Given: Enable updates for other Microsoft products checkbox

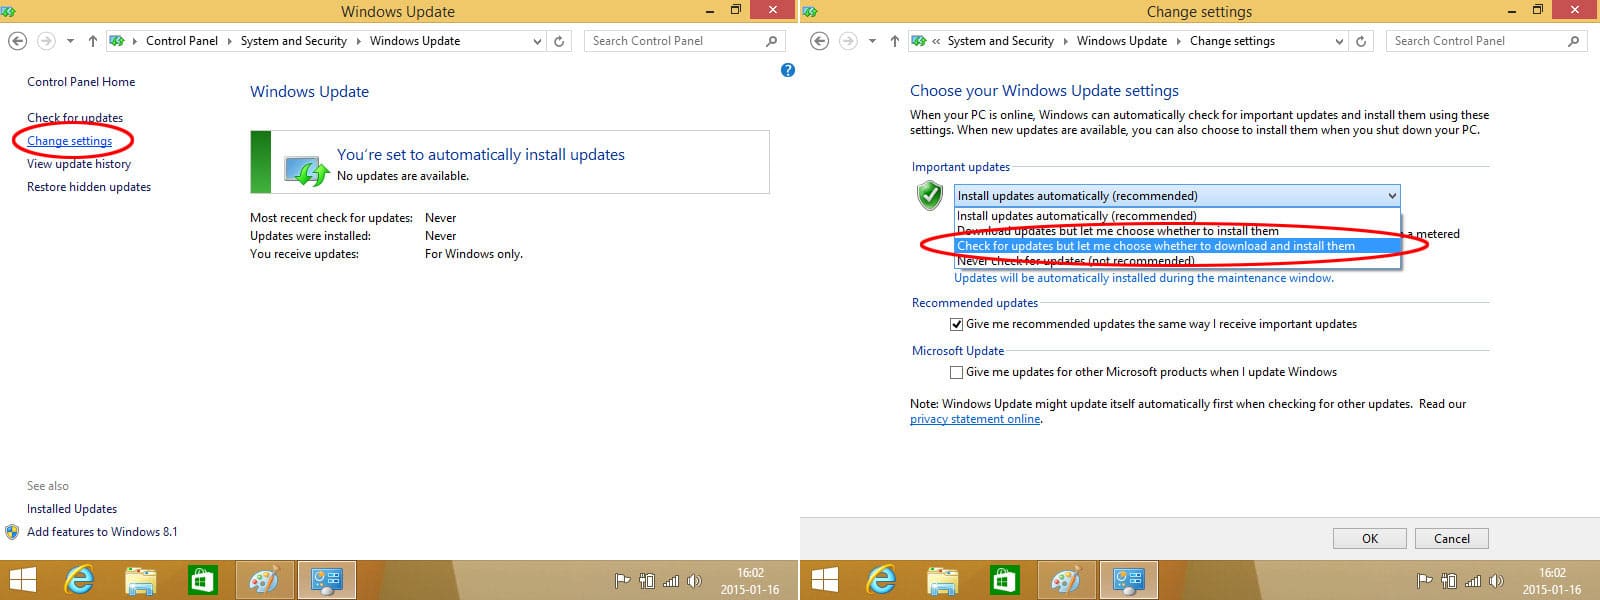Looking at the screenshot, I should pyautogui.click(x=956, y=372).
